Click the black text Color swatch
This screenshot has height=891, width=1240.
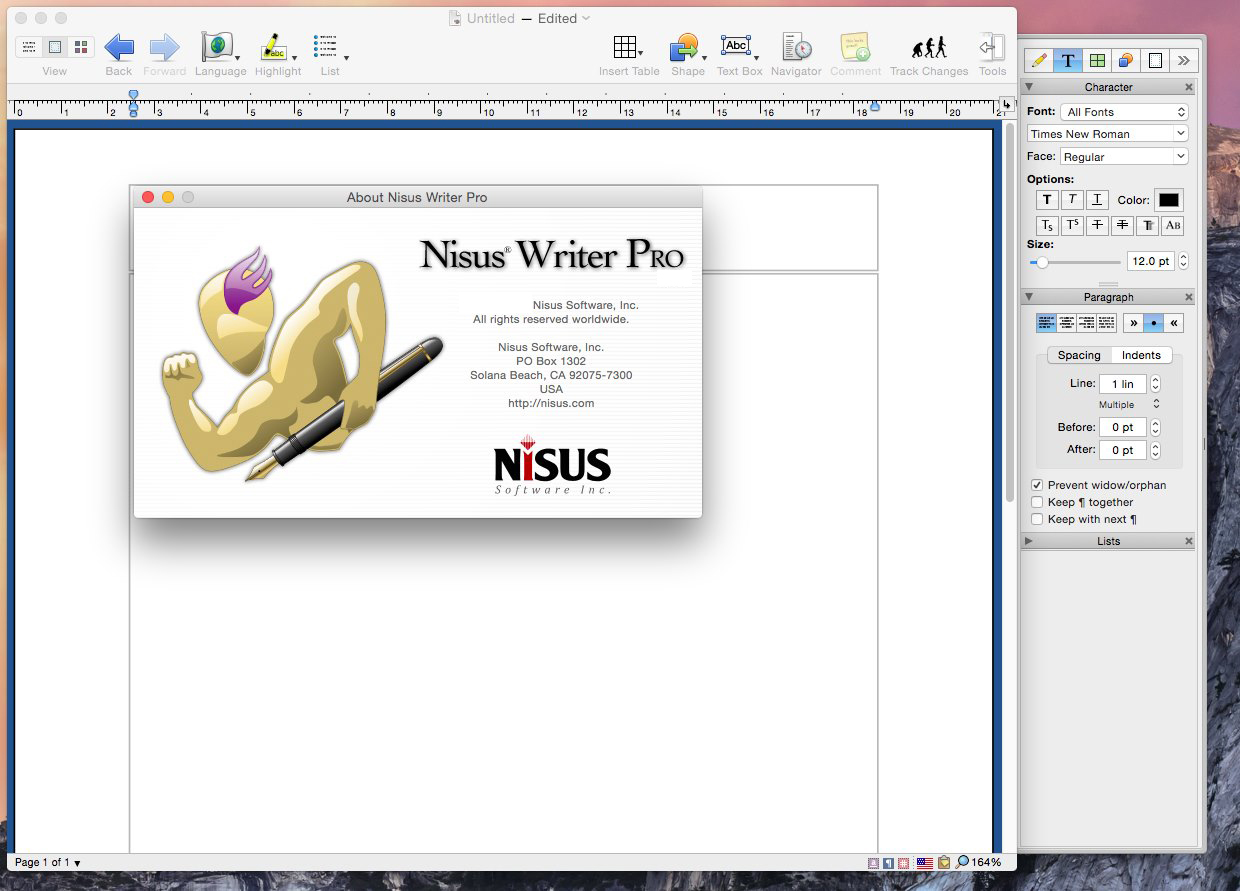click(x=1168, y=200)
